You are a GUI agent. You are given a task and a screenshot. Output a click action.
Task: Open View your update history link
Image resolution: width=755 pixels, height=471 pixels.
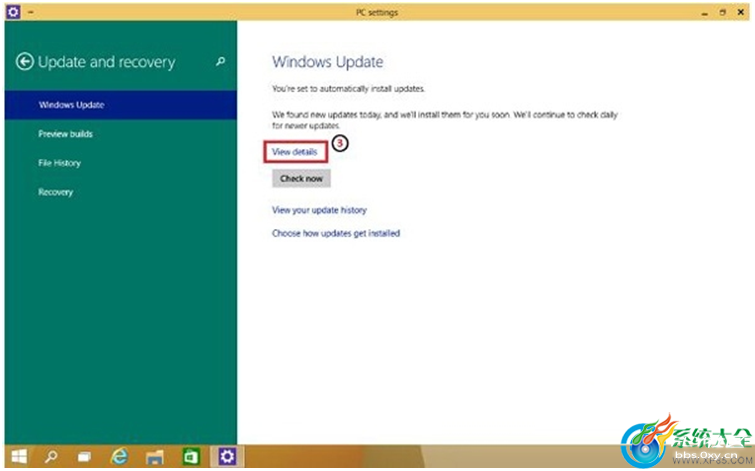pyautogui.click(x=319, y=210)
